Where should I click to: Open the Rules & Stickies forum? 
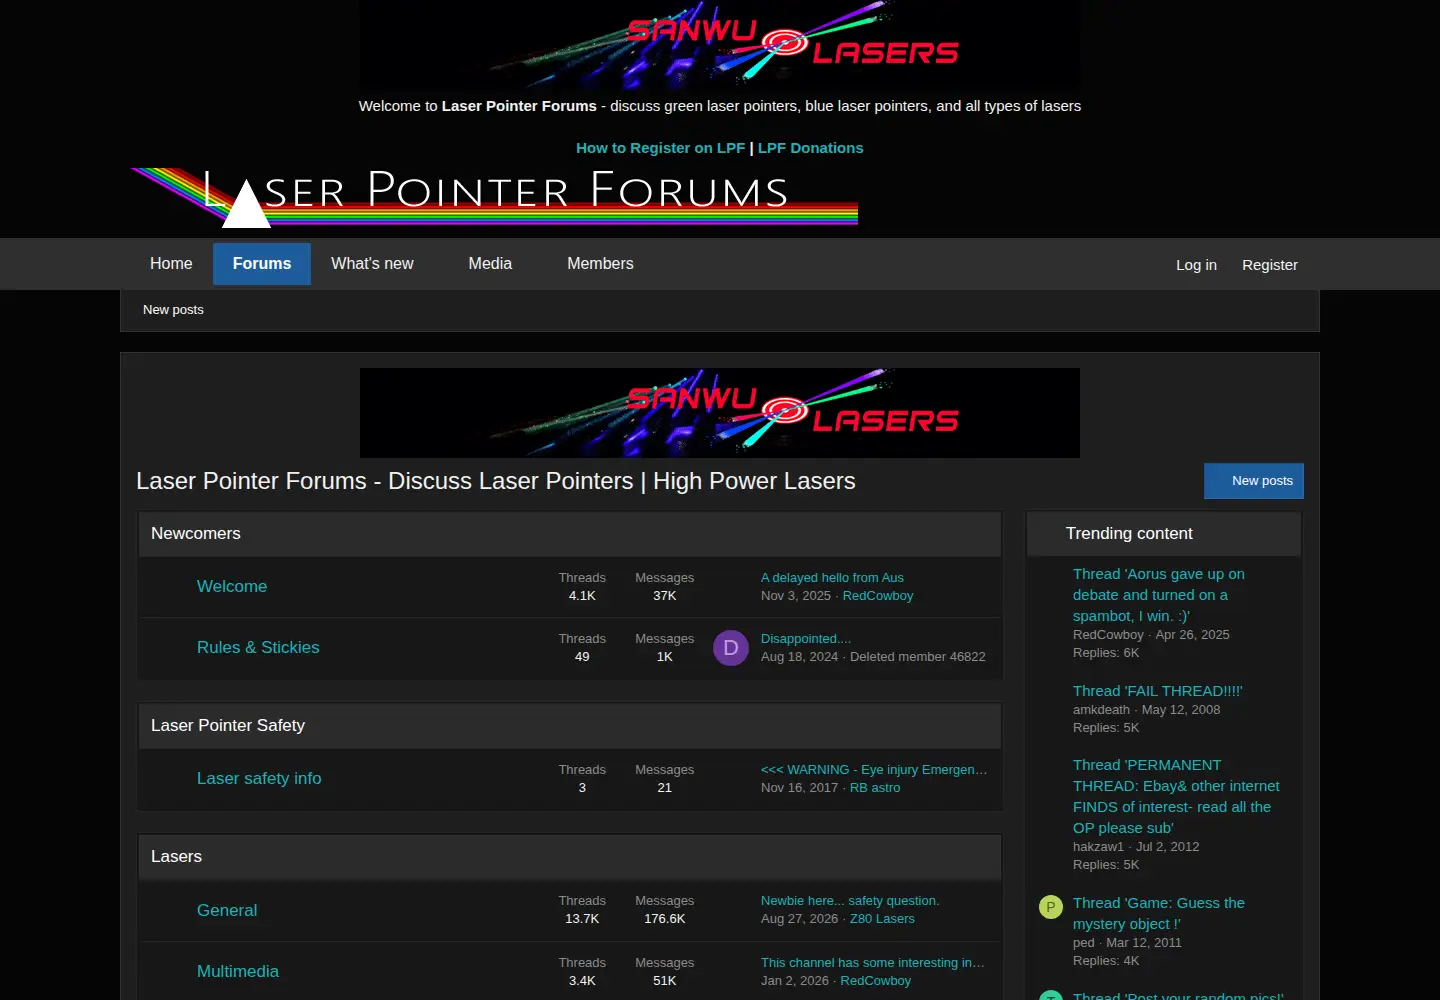pyautogui.click(x=258, y=648)
